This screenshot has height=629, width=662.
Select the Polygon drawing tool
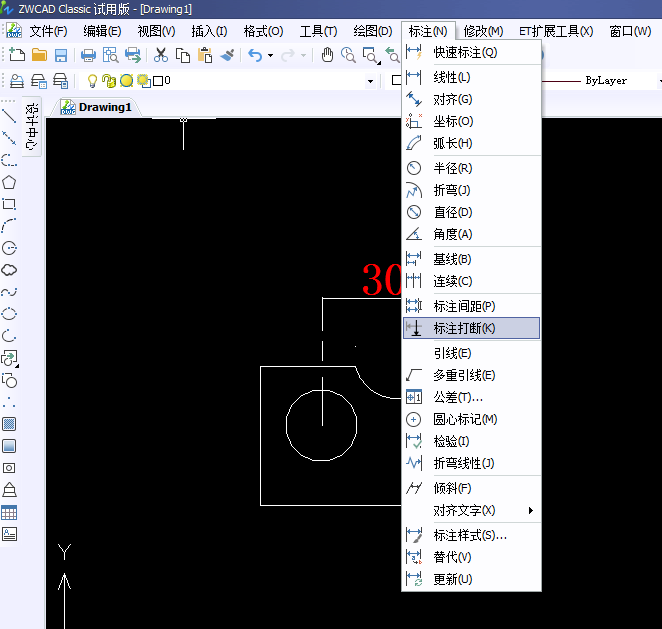tap(9, 182)
